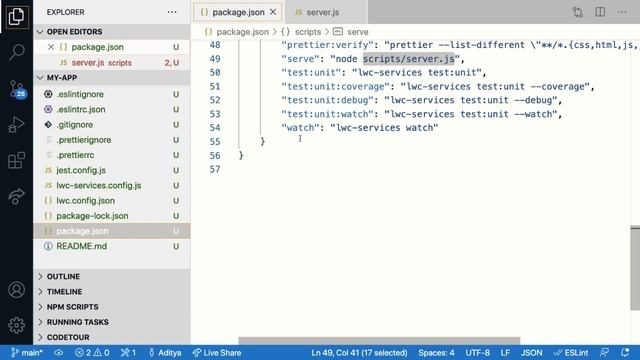
Task: Open the Explorer view in activity bar
Action: pyautogui.click(x=16, y=16)
